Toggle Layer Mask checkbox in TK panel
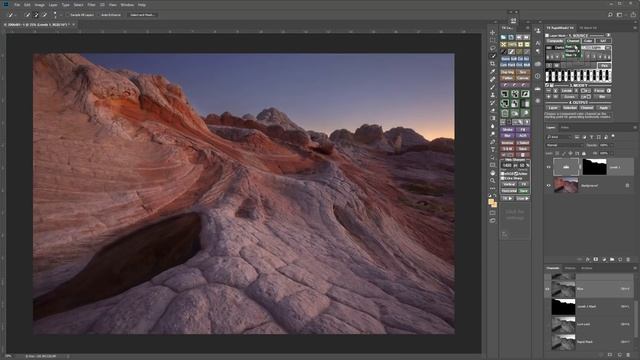The height and width of the screenshot is (360, 640). click(x=547, y=36)
